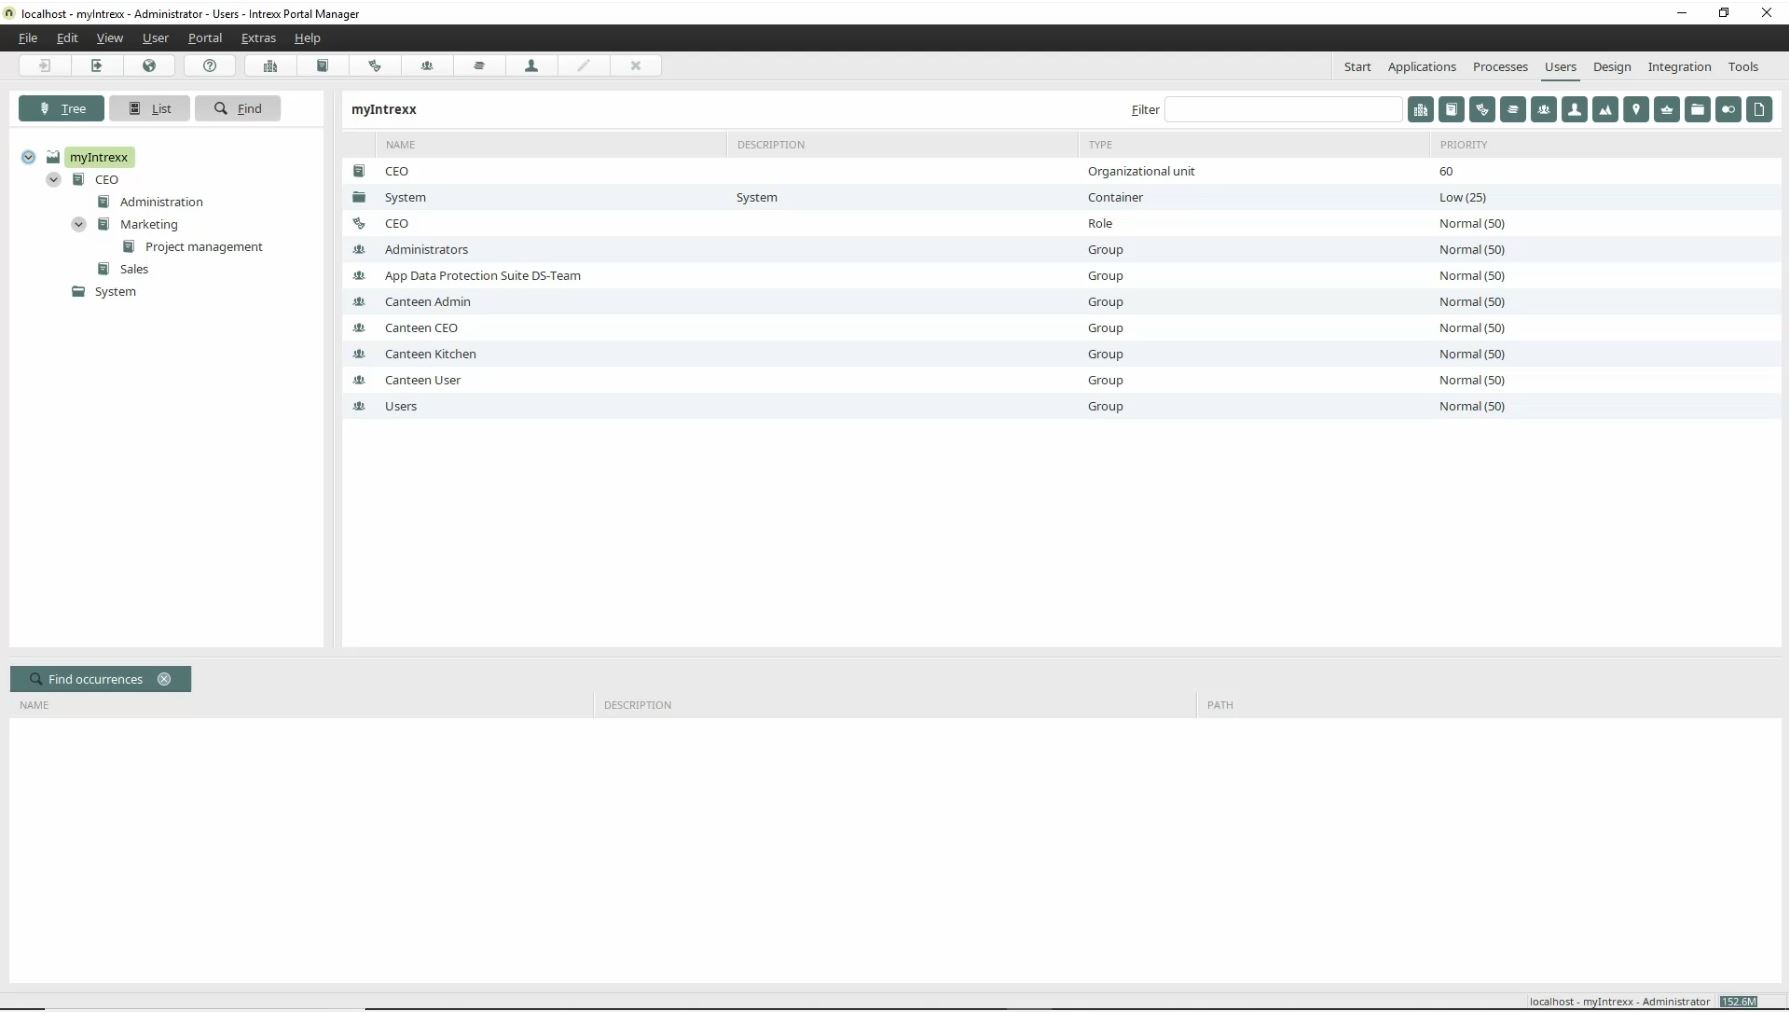Image resolution: width=1789 pixels, height=1012 pixels.
Task: Toggle group filter button beside Filter field
Action: pos(1544,109)
